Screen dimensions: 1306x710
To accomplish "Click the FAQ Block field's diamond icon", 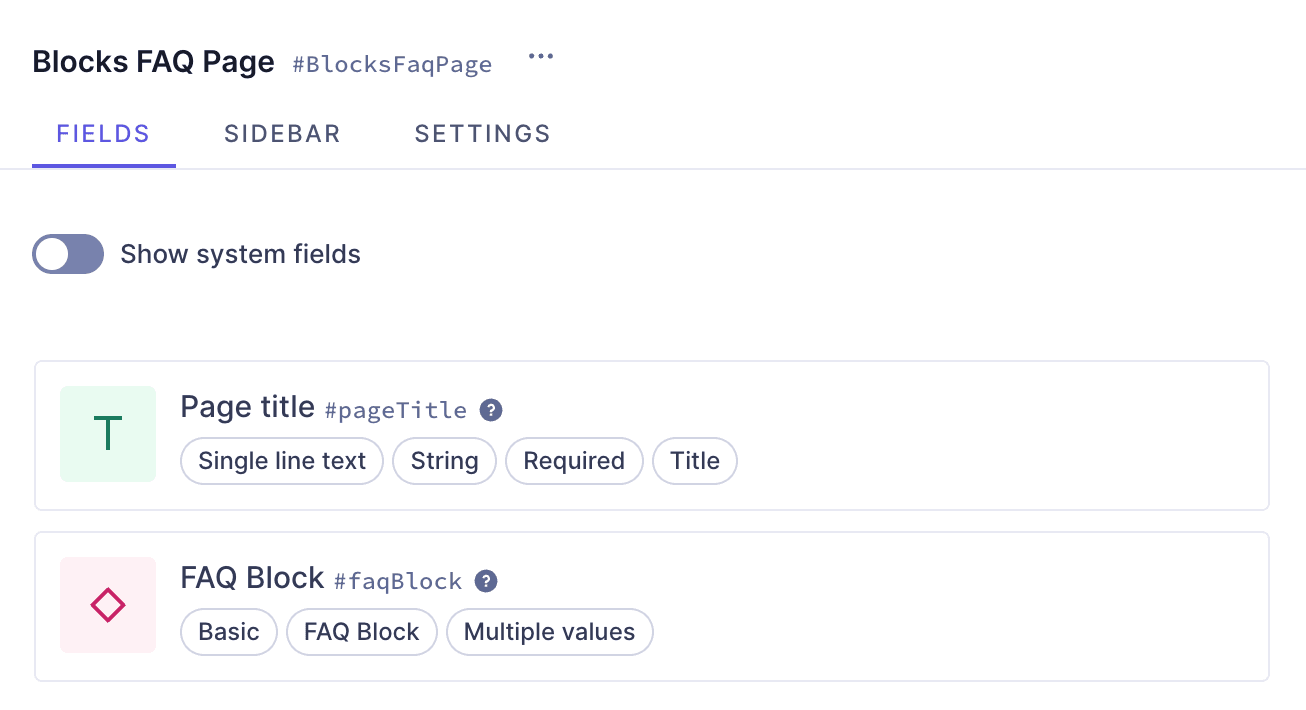I will [107, 604].
